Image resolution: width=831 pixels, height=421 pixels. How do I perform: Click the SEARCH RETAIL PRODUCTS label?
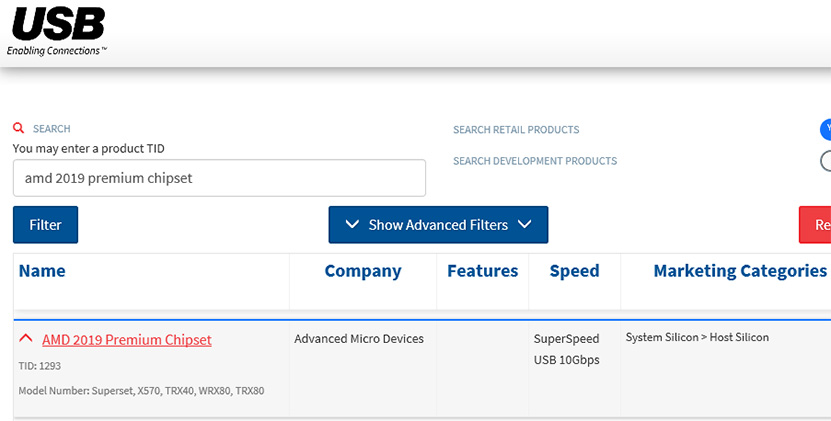coord(516,130)
